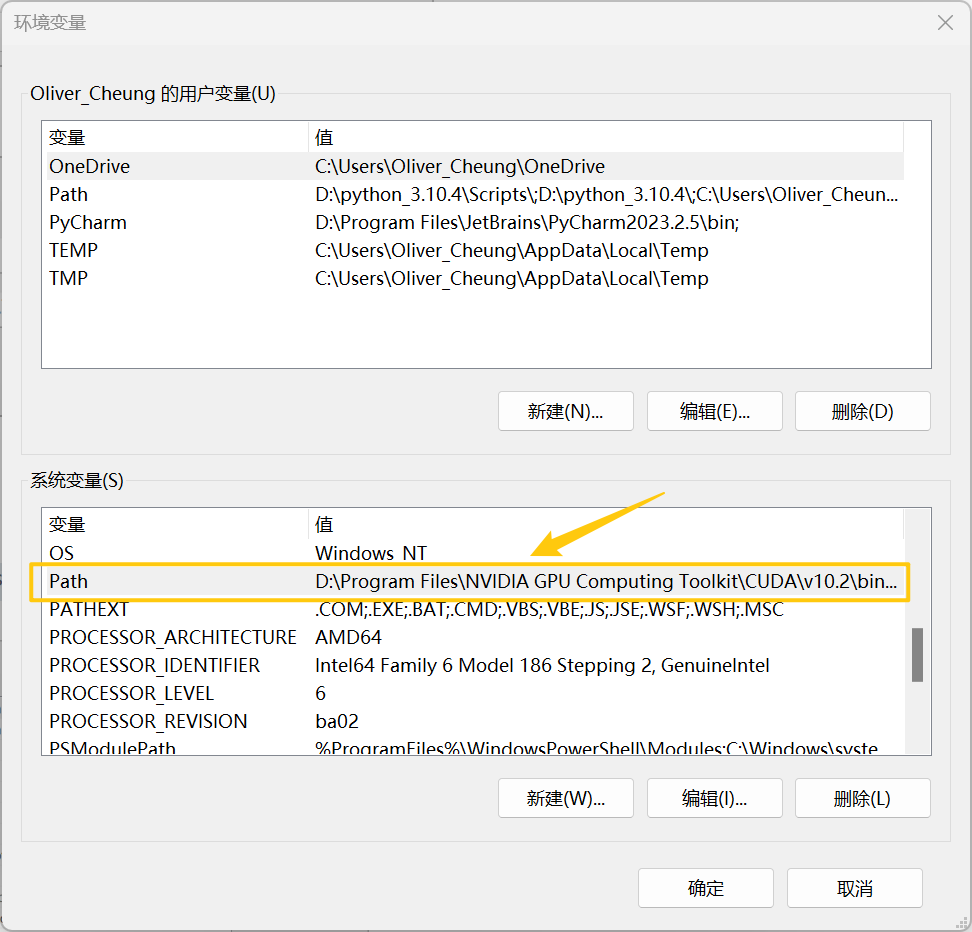The width and height of the screenshot is (972, 932).
Task: Click 新建(N) to create a user variable
Action: coord(565,411)
